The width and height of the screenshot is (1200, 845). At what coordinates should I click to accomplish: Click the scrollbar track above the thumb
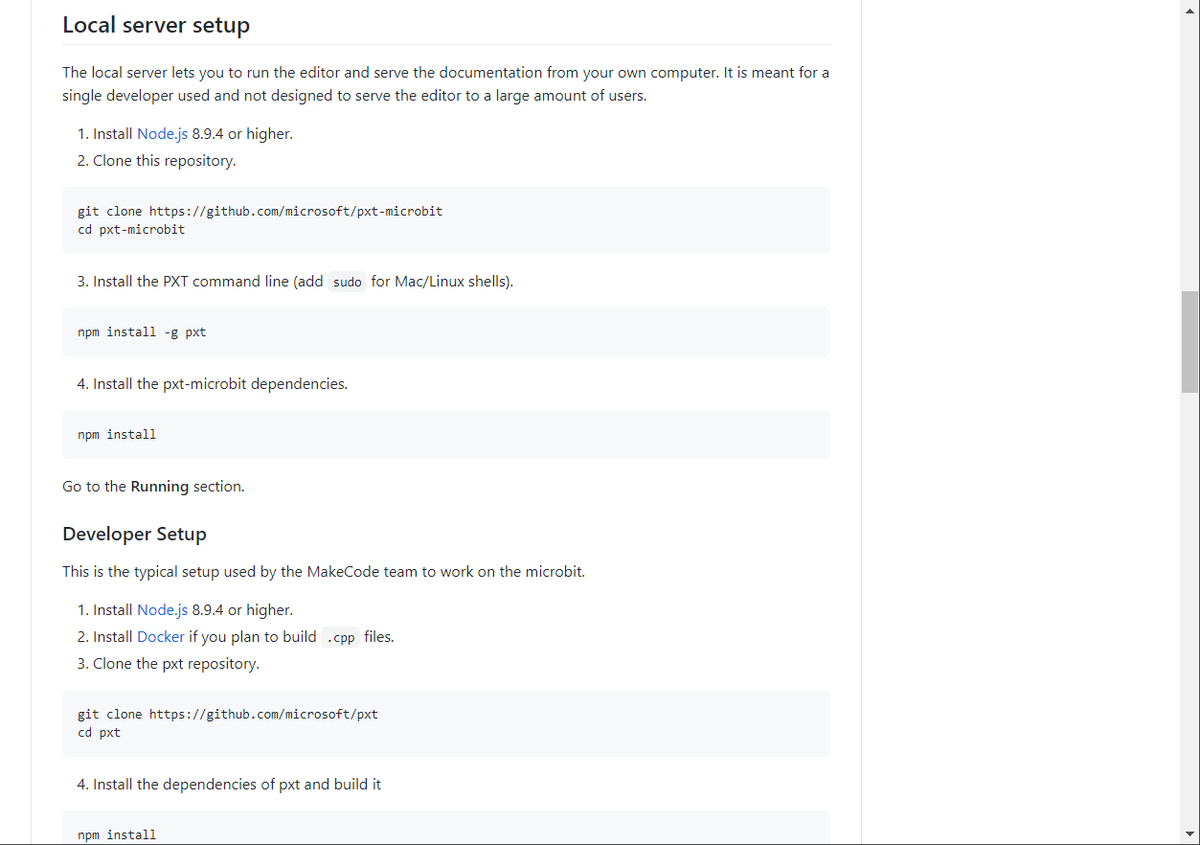[1190, 155]
